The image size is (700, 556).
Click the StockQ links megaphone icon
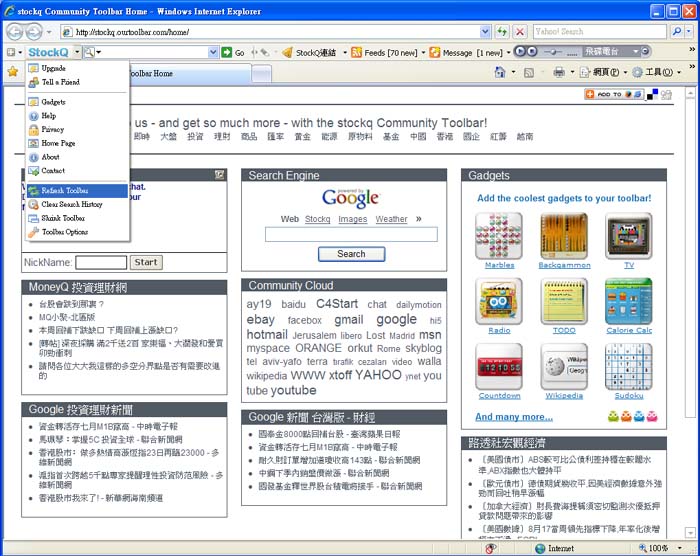pos(288,52)
